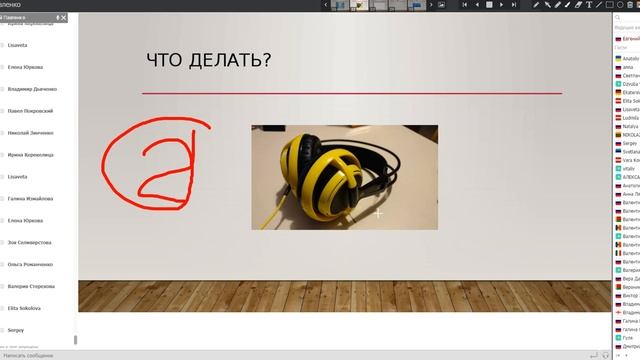Viewport: 640px width, 360px height.
Task: Jump to the first slide
Action: (464, 5)
